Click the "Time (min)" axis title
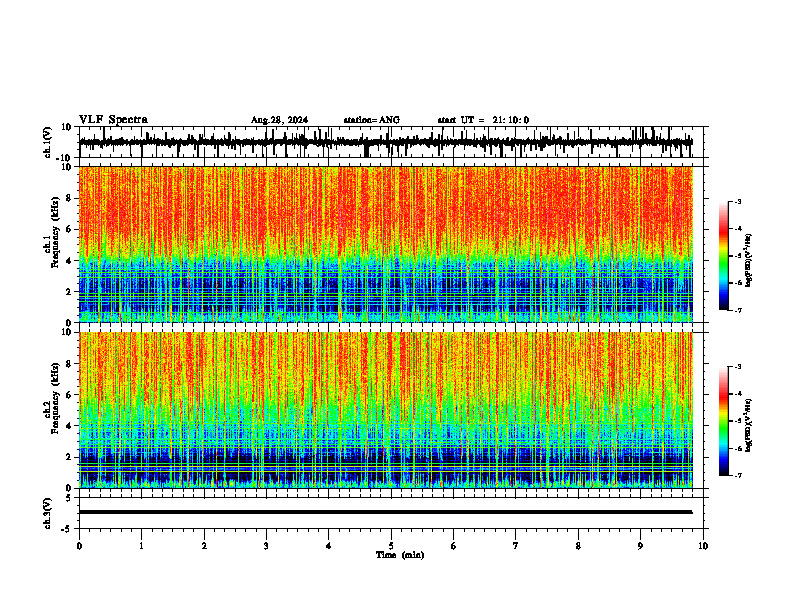792x612 pixels. tap(400, 555)
